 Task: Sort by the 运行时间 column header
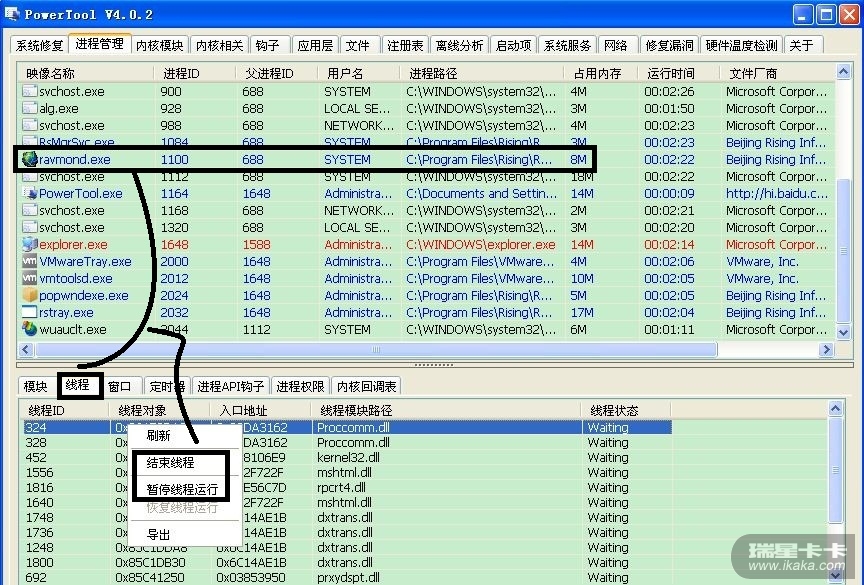coord(679,73)
